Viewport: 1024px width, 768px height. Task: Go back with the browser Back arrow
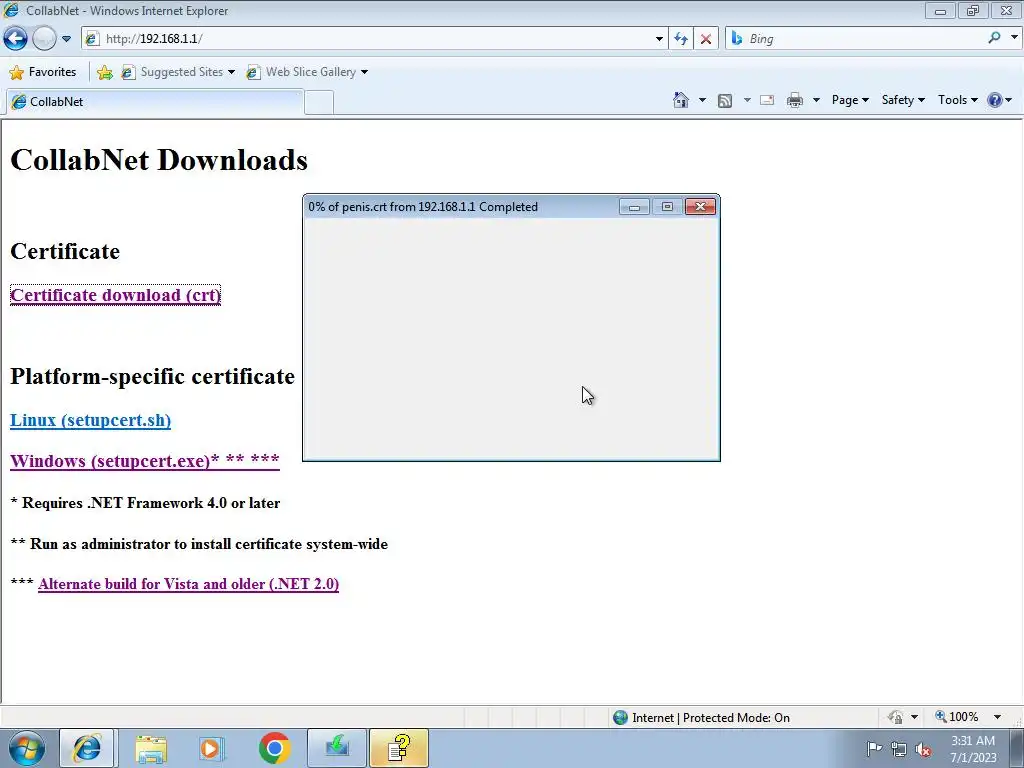click(x=16, y=39)
